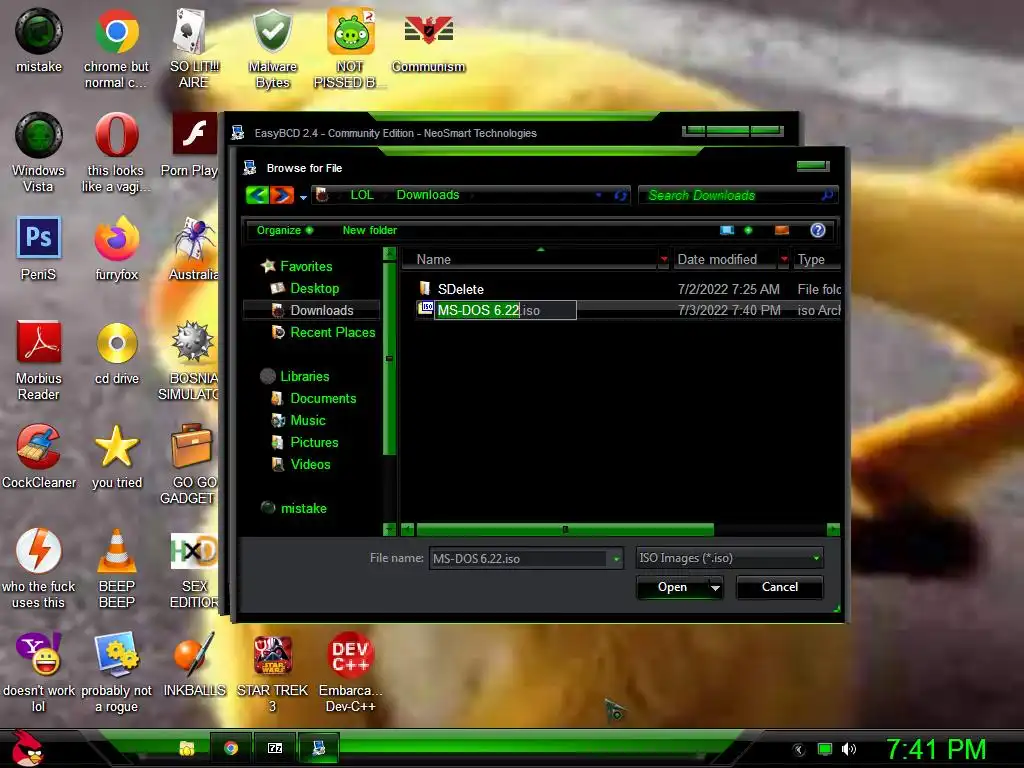1024x768 pixels.
Task: Open the File name combo box dropdown
Action: click(616, 558)
